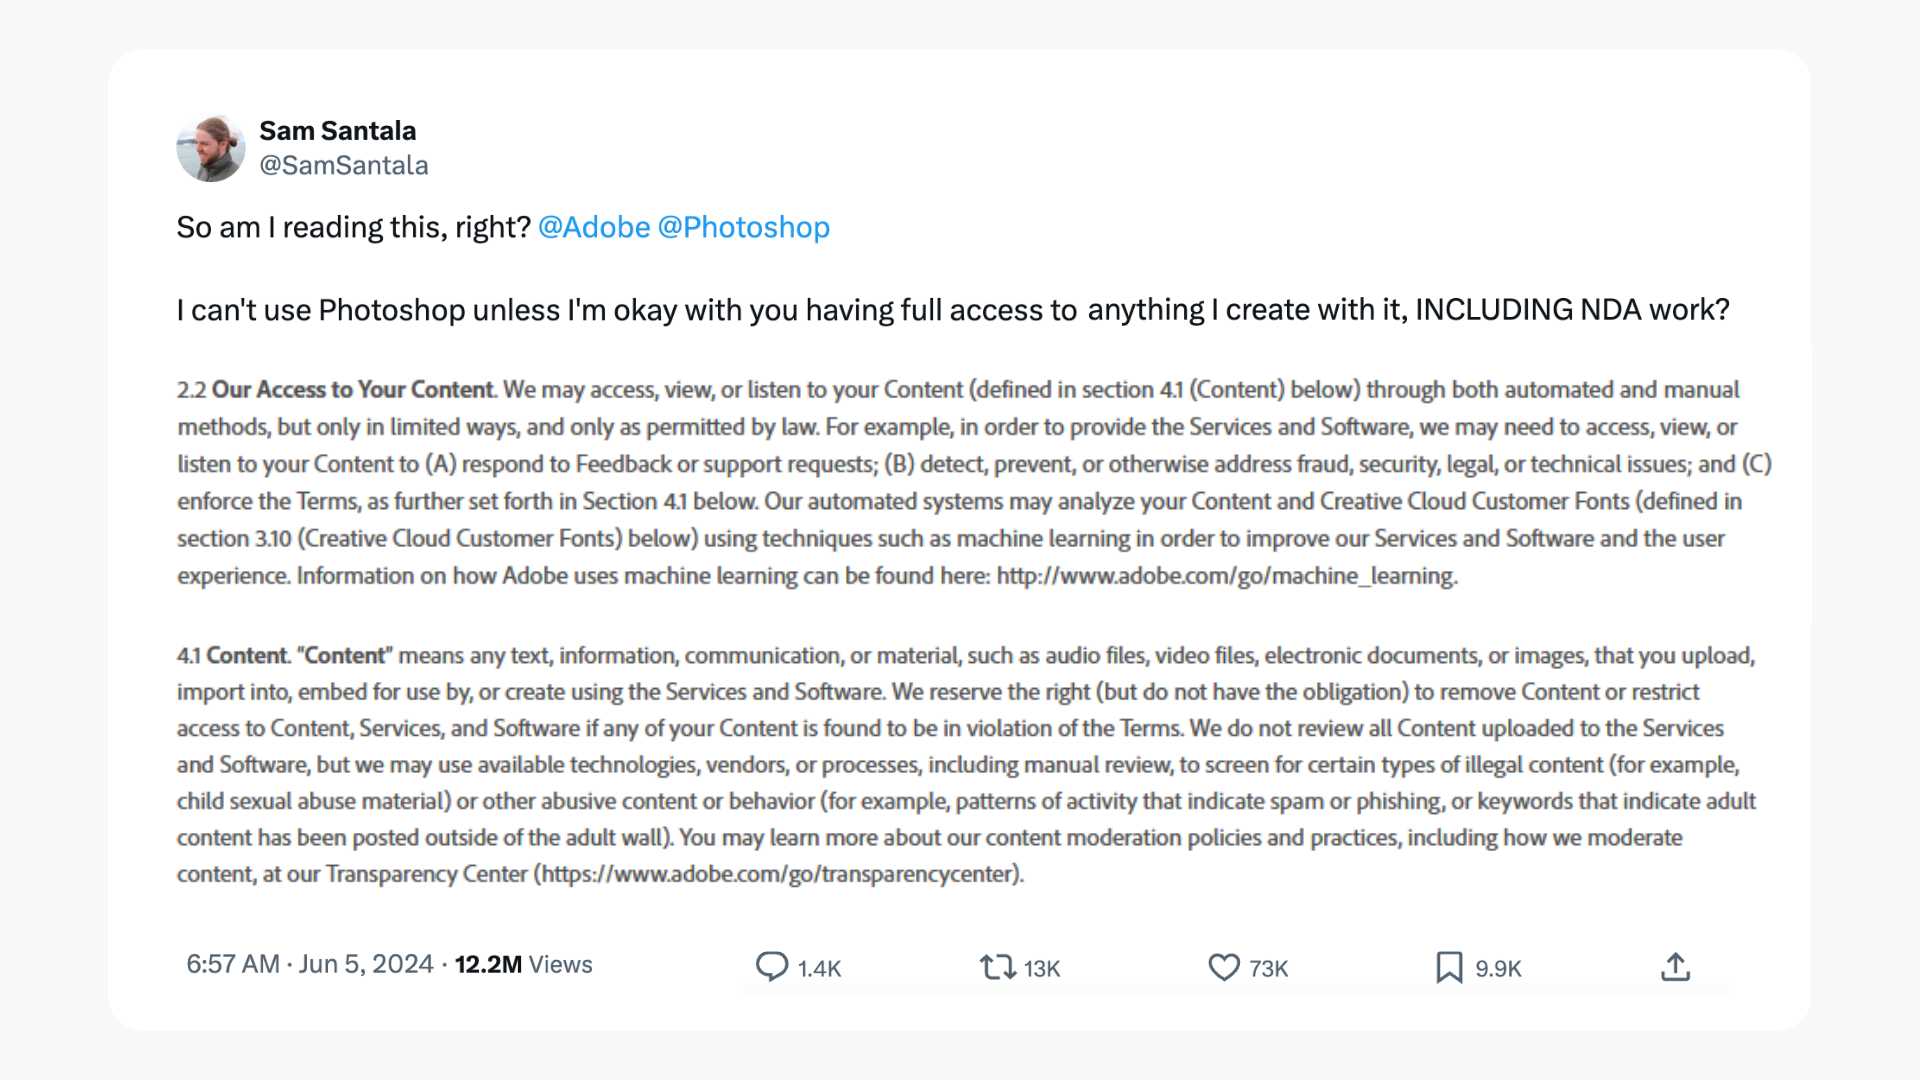Click the share upload icon
This screenshot has width=1920, height=1080.
pos(1675,967)
